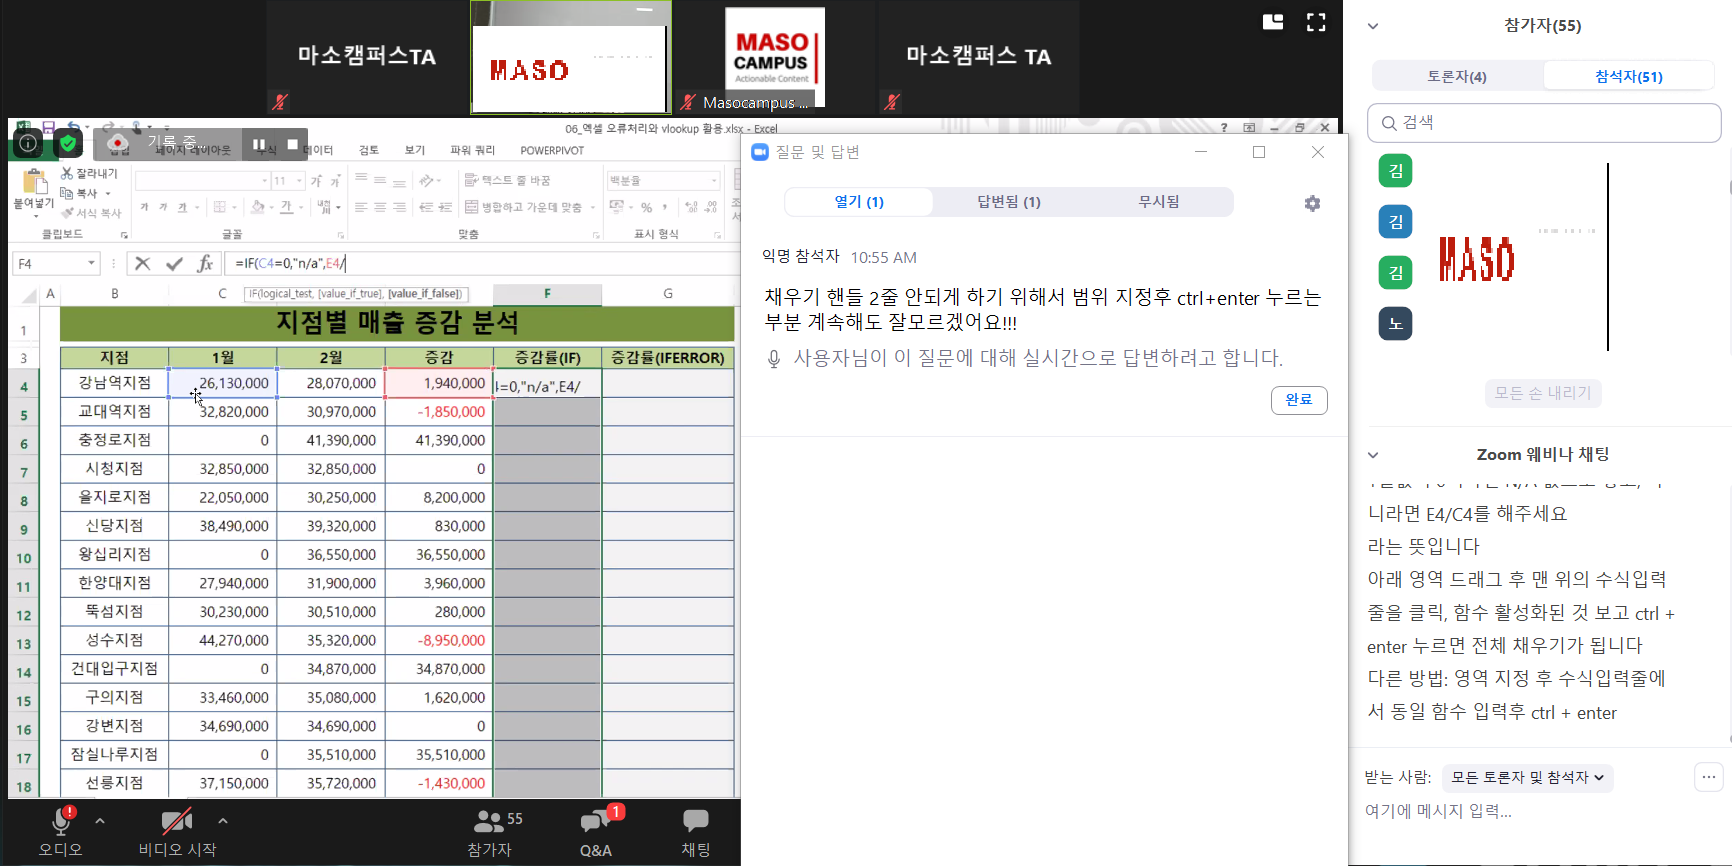1732x866 pixels.
Task: Click the green shield encryption icon
Action: click(x=68, y=144)
